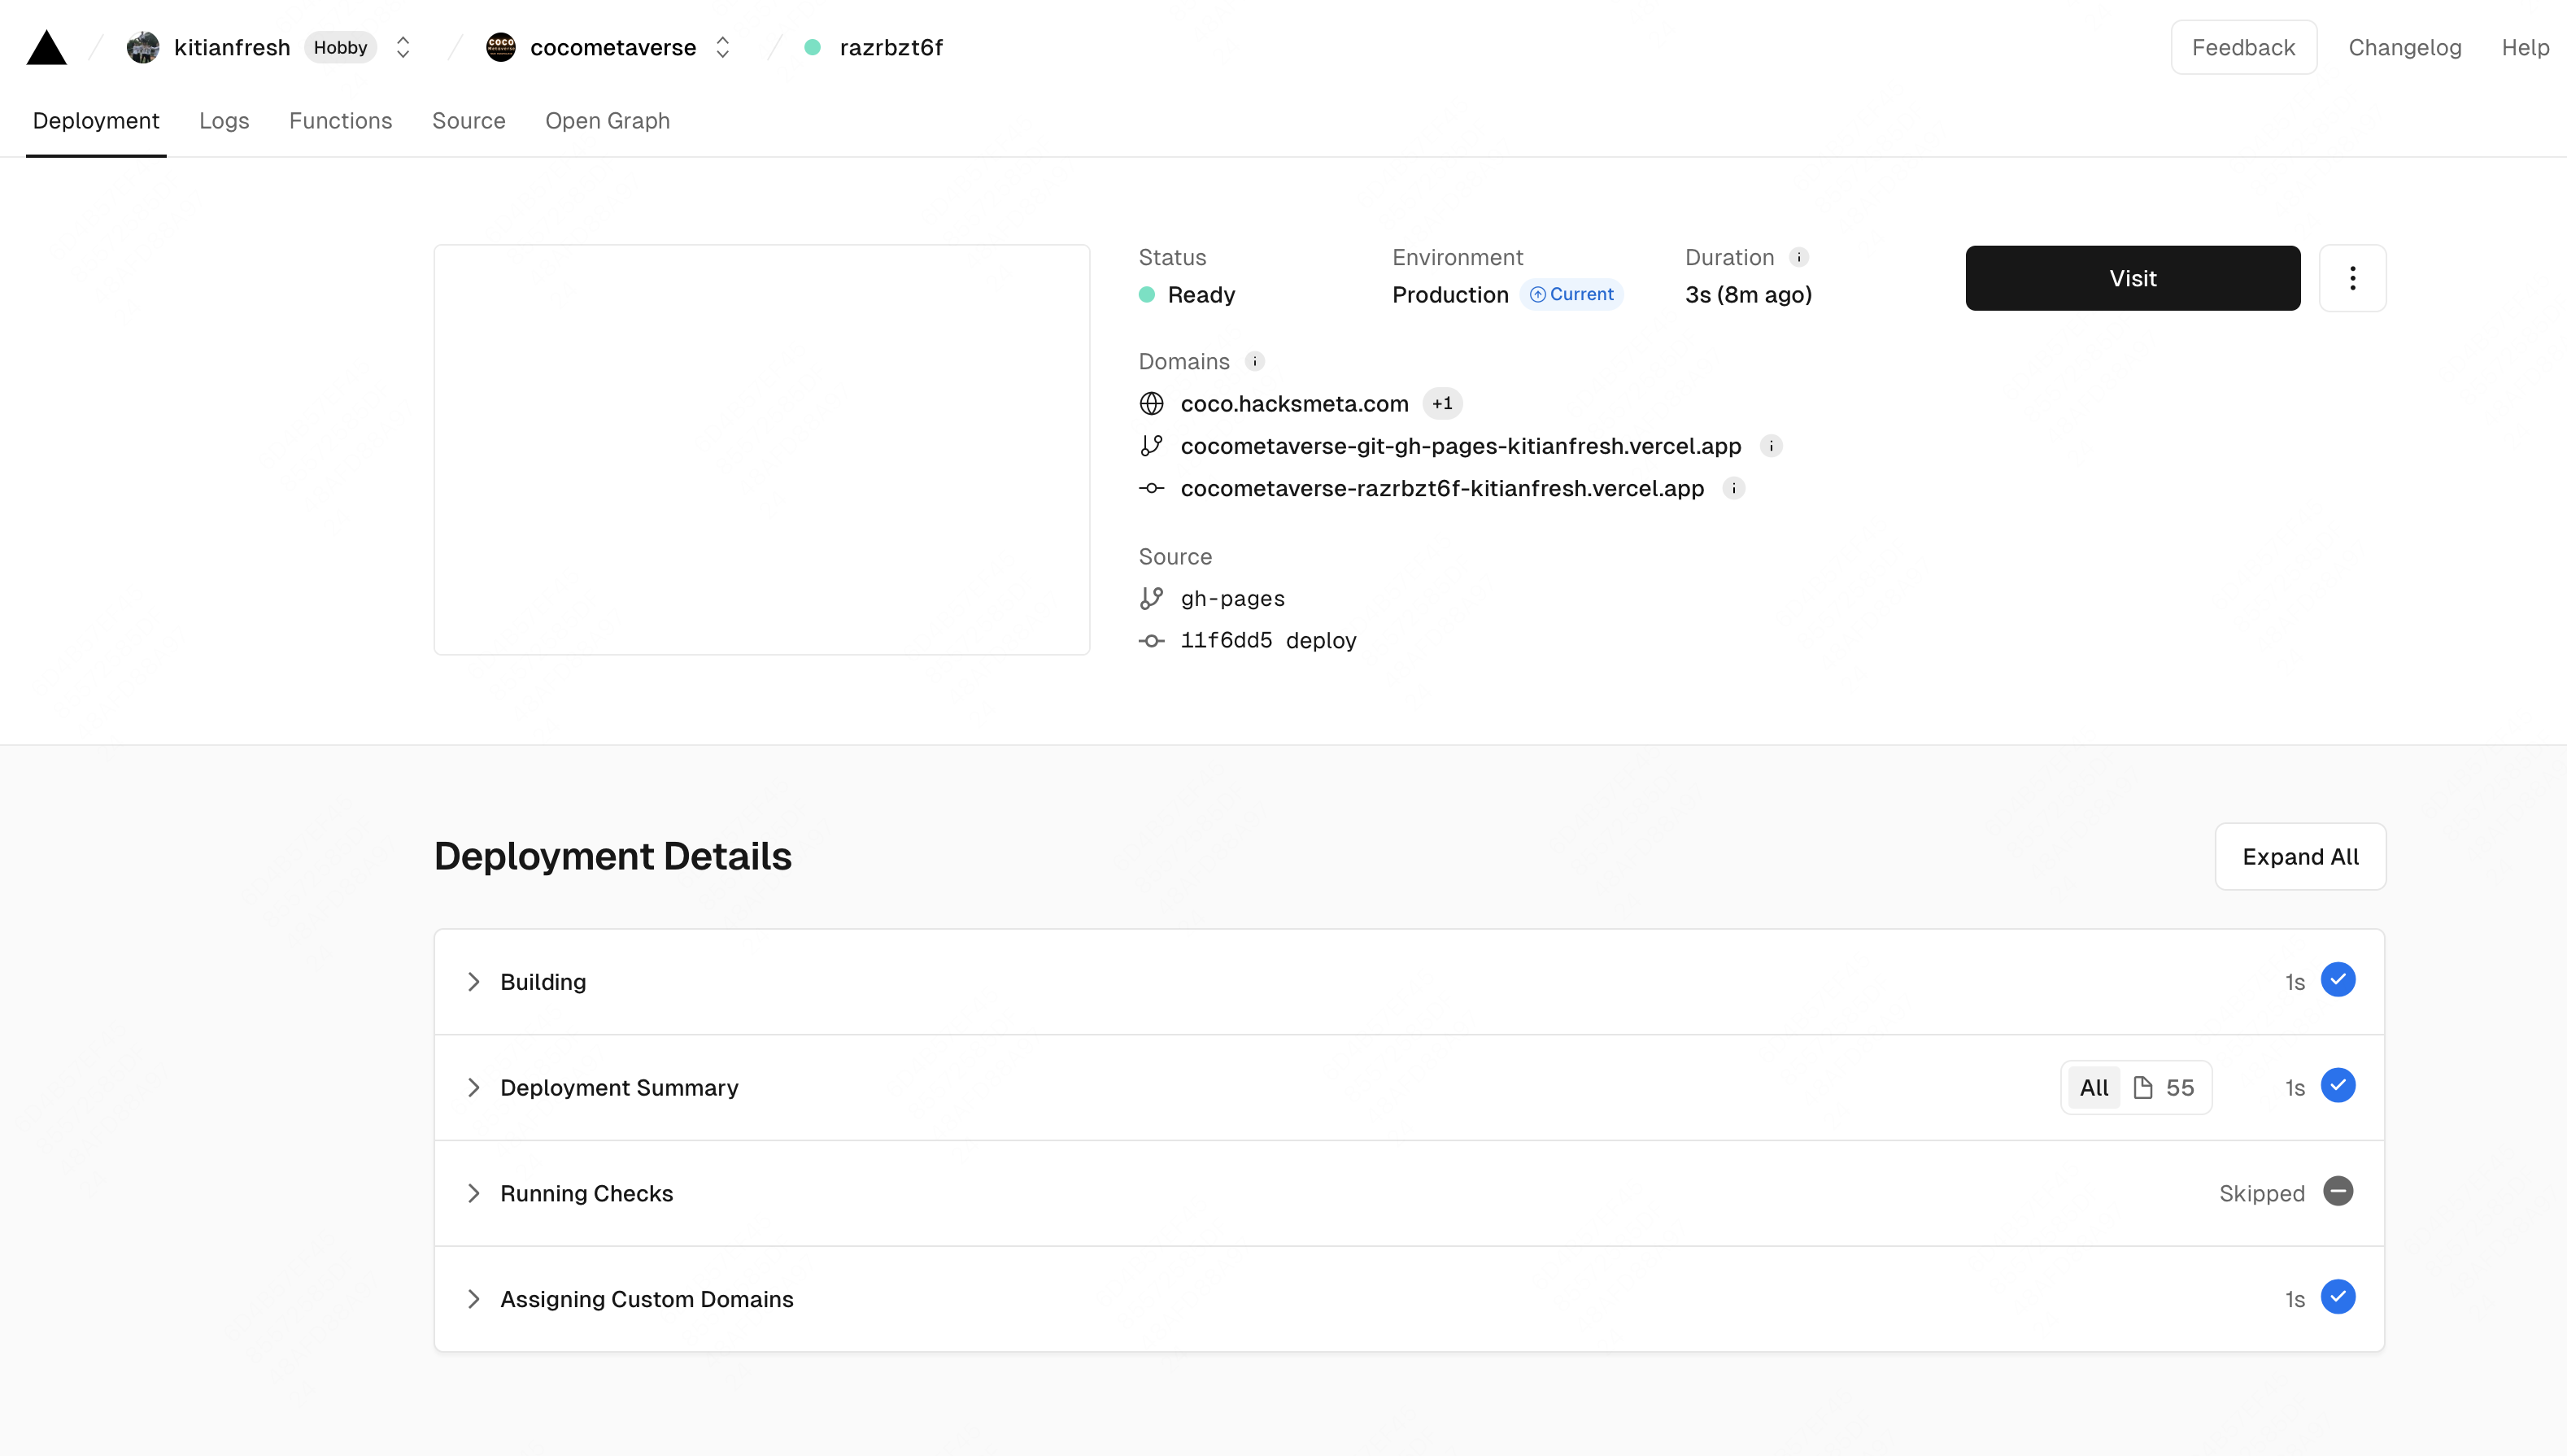This screenshot has height=1456, width=2567.
Task: Expand the Building section chevron
Action: [x=474, y=982]
